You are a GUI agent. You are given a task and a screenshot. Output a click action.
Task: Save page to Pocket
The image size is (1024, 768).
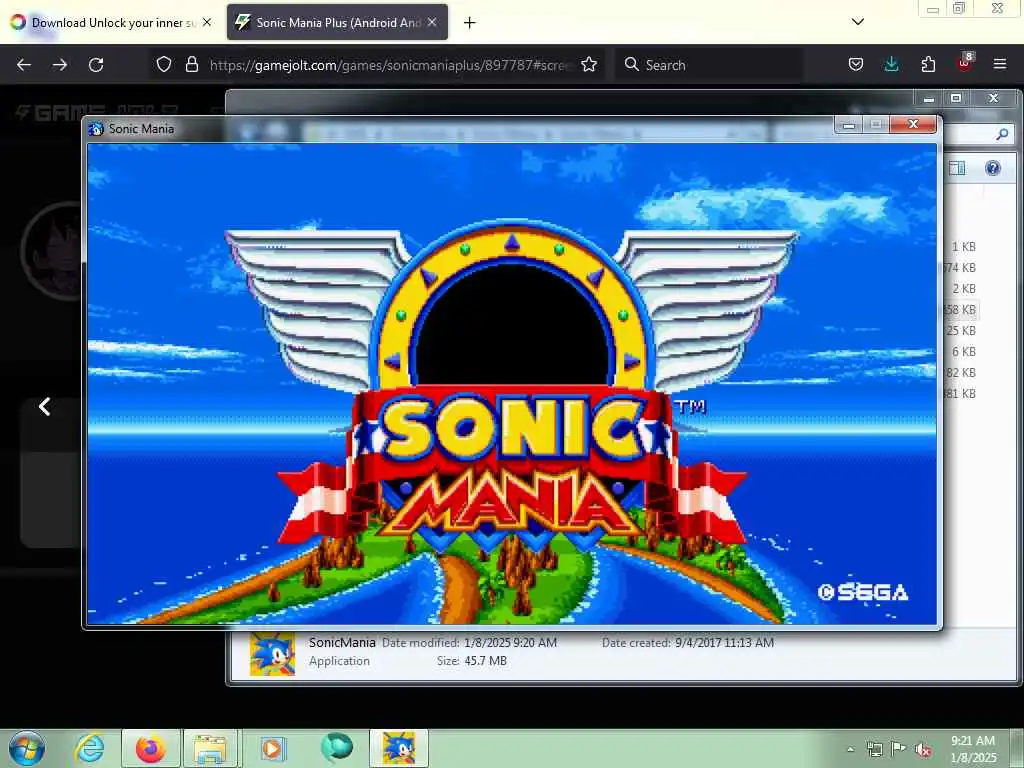coord(856,64)
